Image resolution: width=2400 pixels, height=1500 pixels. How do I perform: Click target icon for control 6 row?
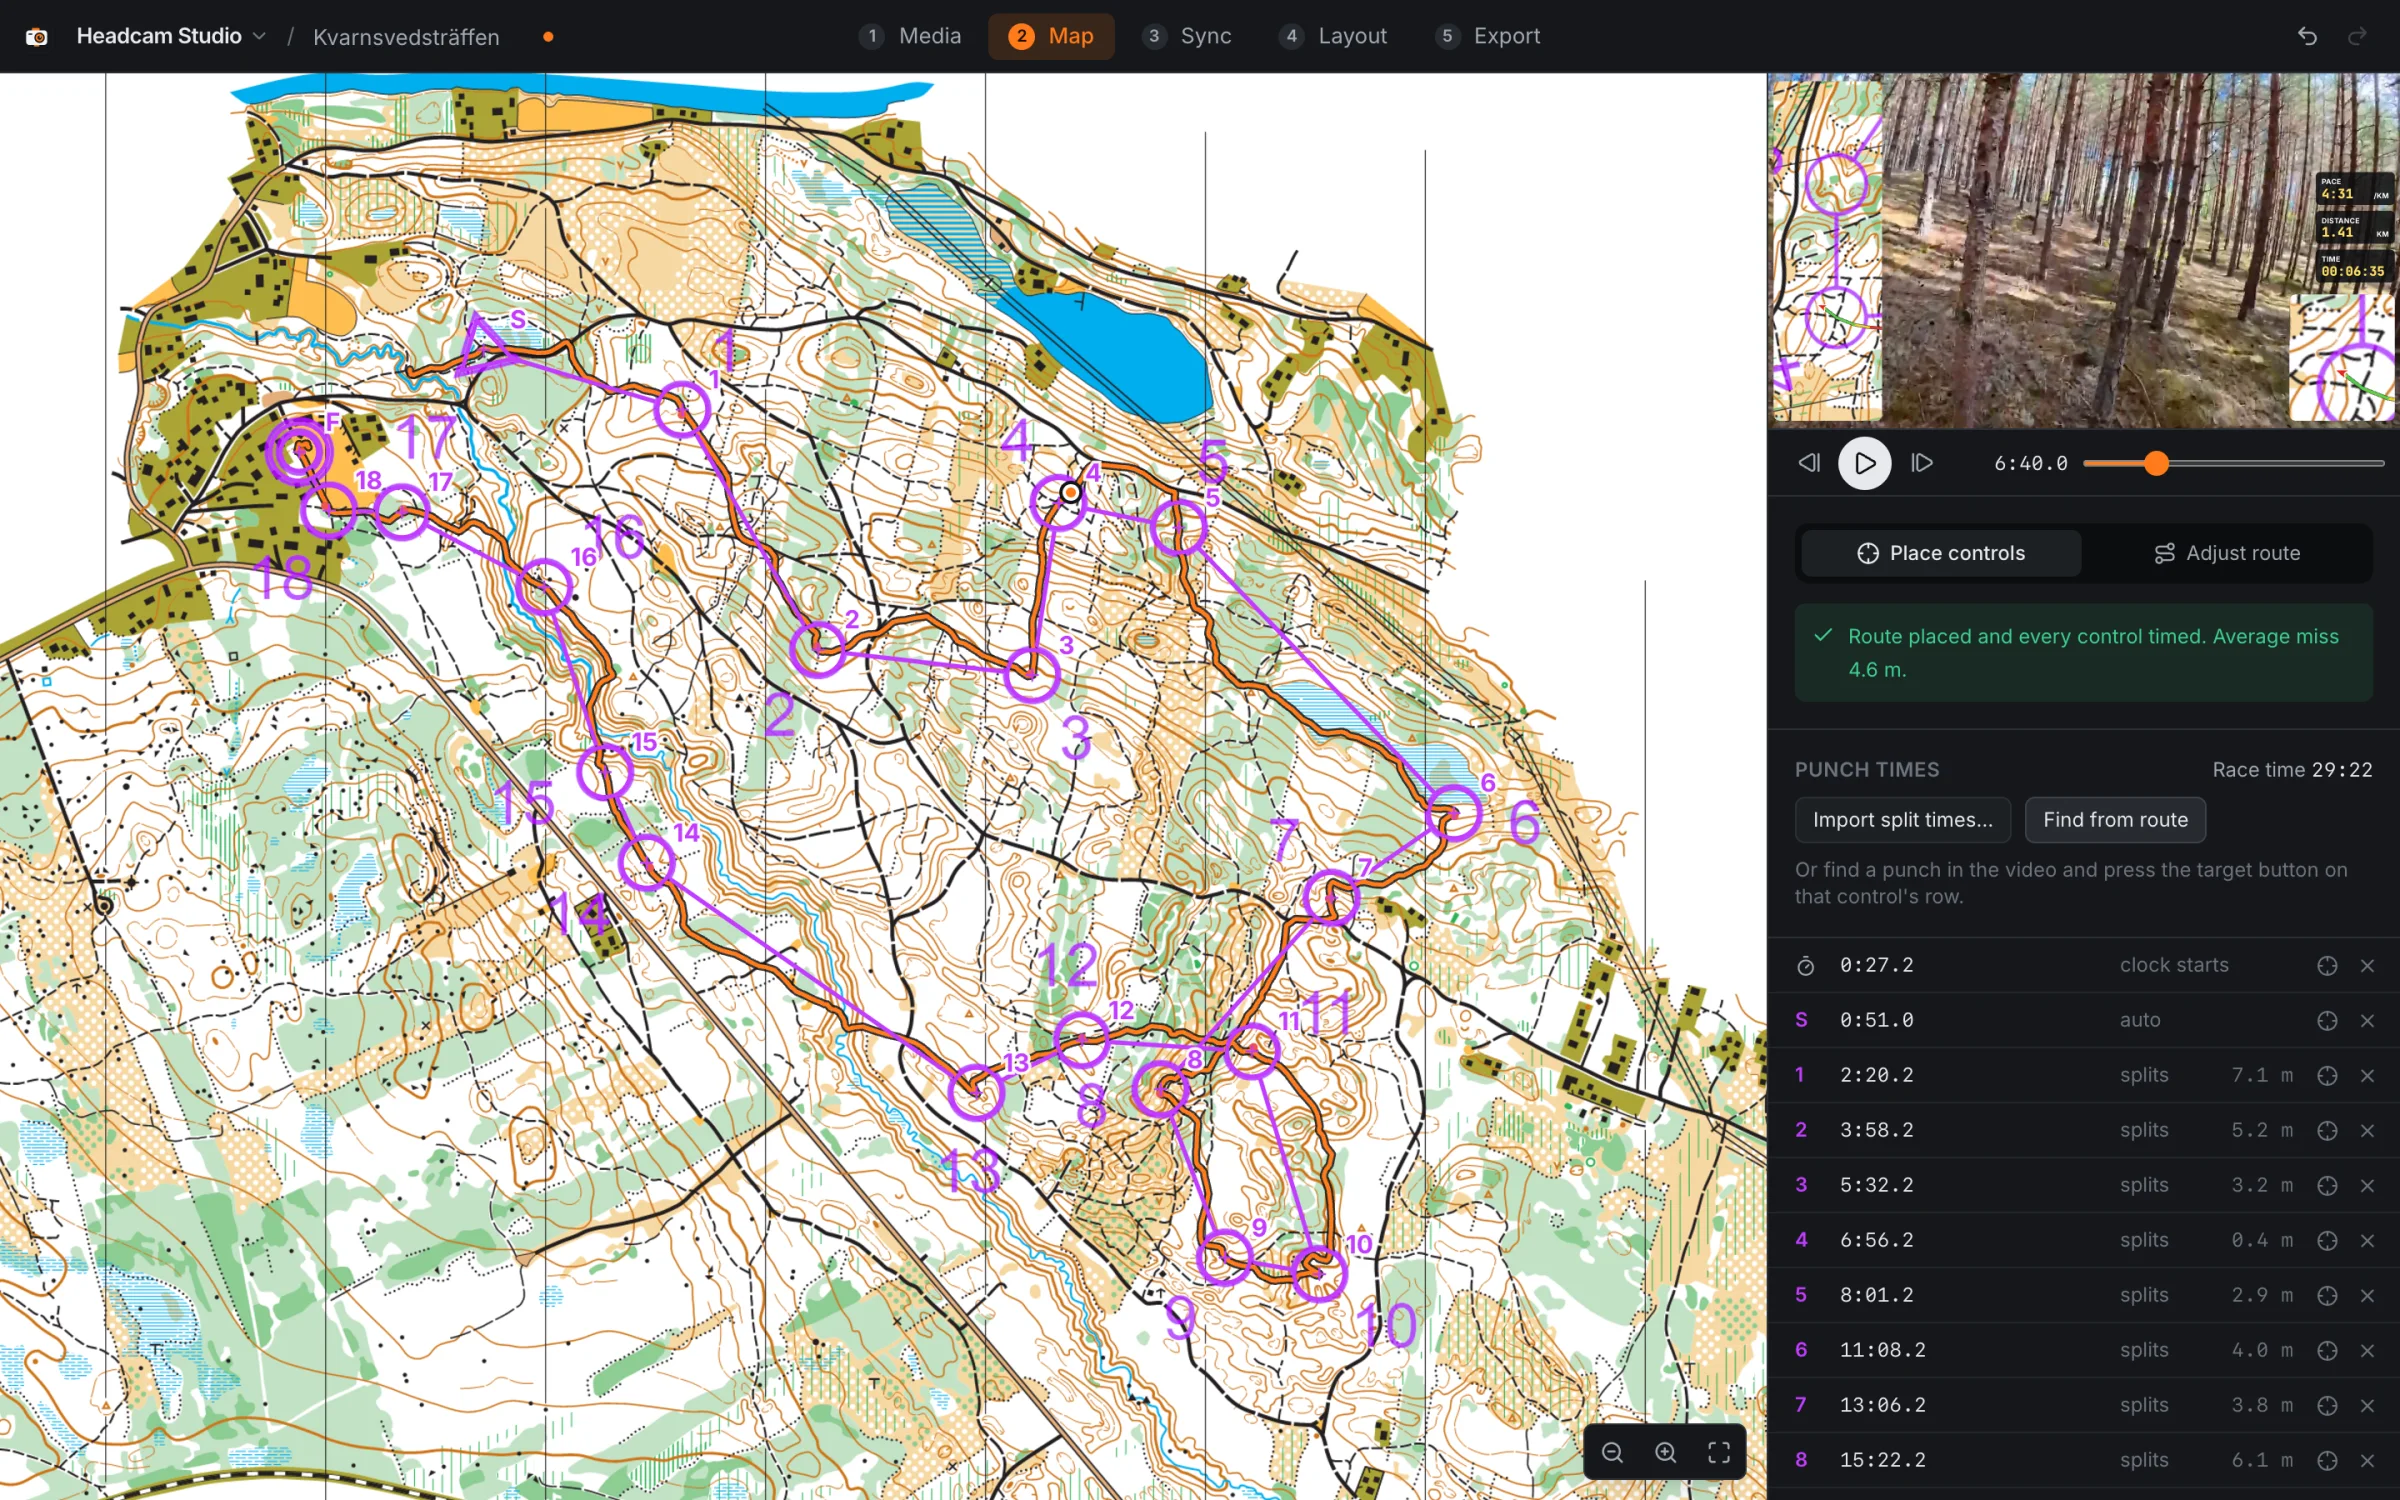2327,1350
